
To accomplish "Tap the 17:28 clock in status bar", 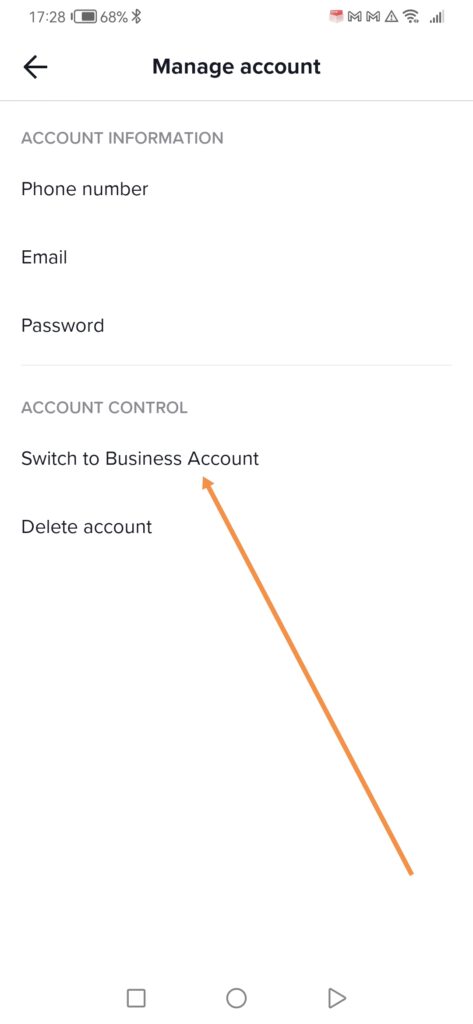I will (x=47, y=18).
